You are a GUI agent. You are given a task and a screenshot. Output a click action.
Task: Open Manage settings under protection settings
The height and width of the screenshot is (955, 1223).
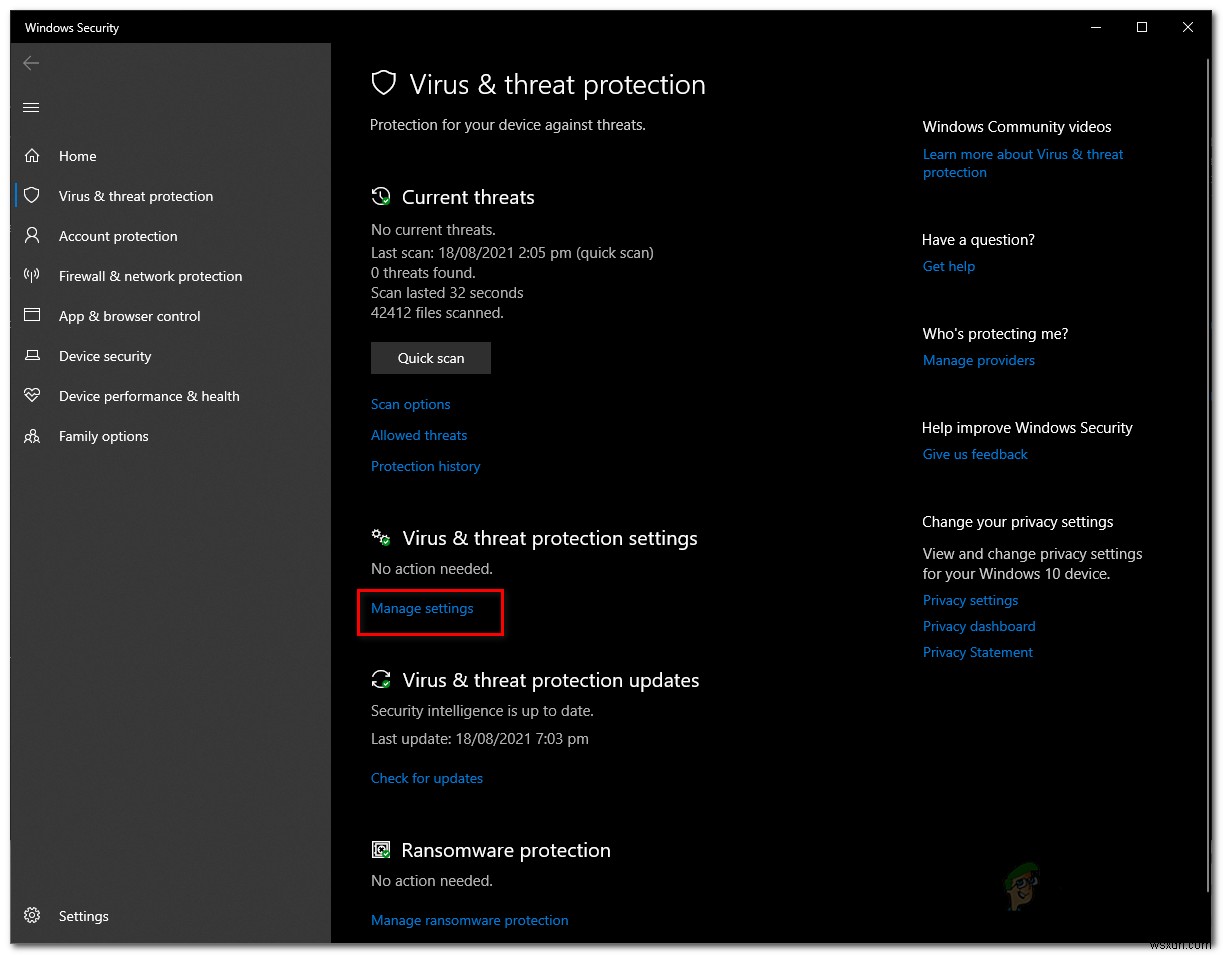tap(421, 608)
